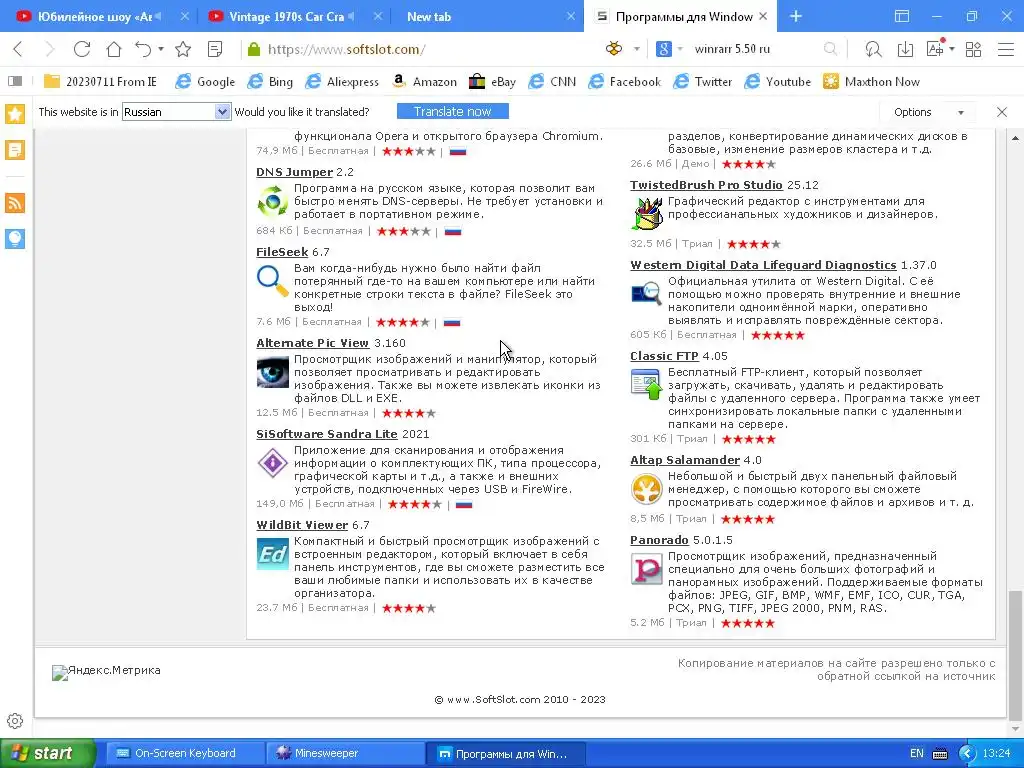
Task: Open the DNS Jumper link
Action: (x=295, y=172)
